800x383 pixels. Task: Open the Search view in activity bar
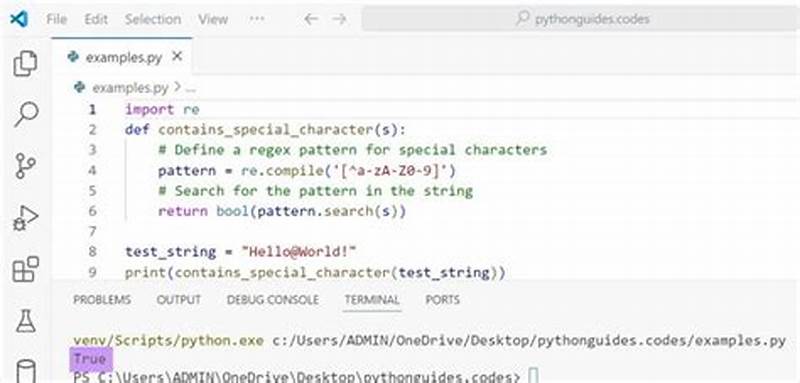(x=26, y=114)
